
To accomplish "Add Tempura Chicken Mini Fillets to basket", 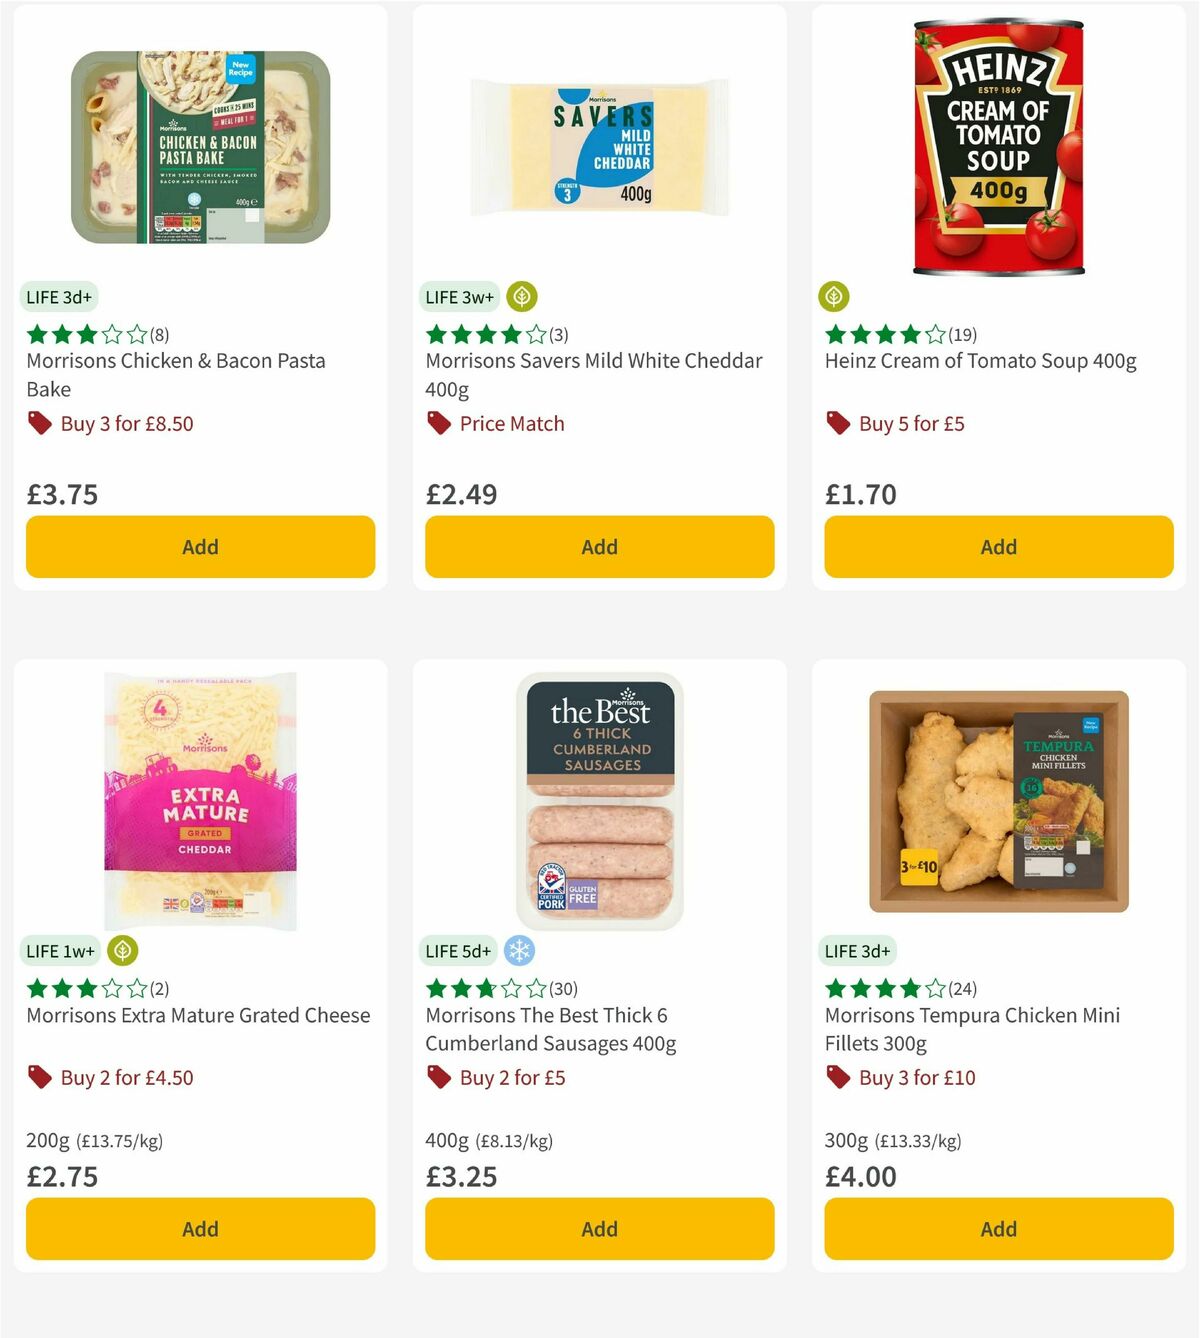I will (x=997, y=1228).
